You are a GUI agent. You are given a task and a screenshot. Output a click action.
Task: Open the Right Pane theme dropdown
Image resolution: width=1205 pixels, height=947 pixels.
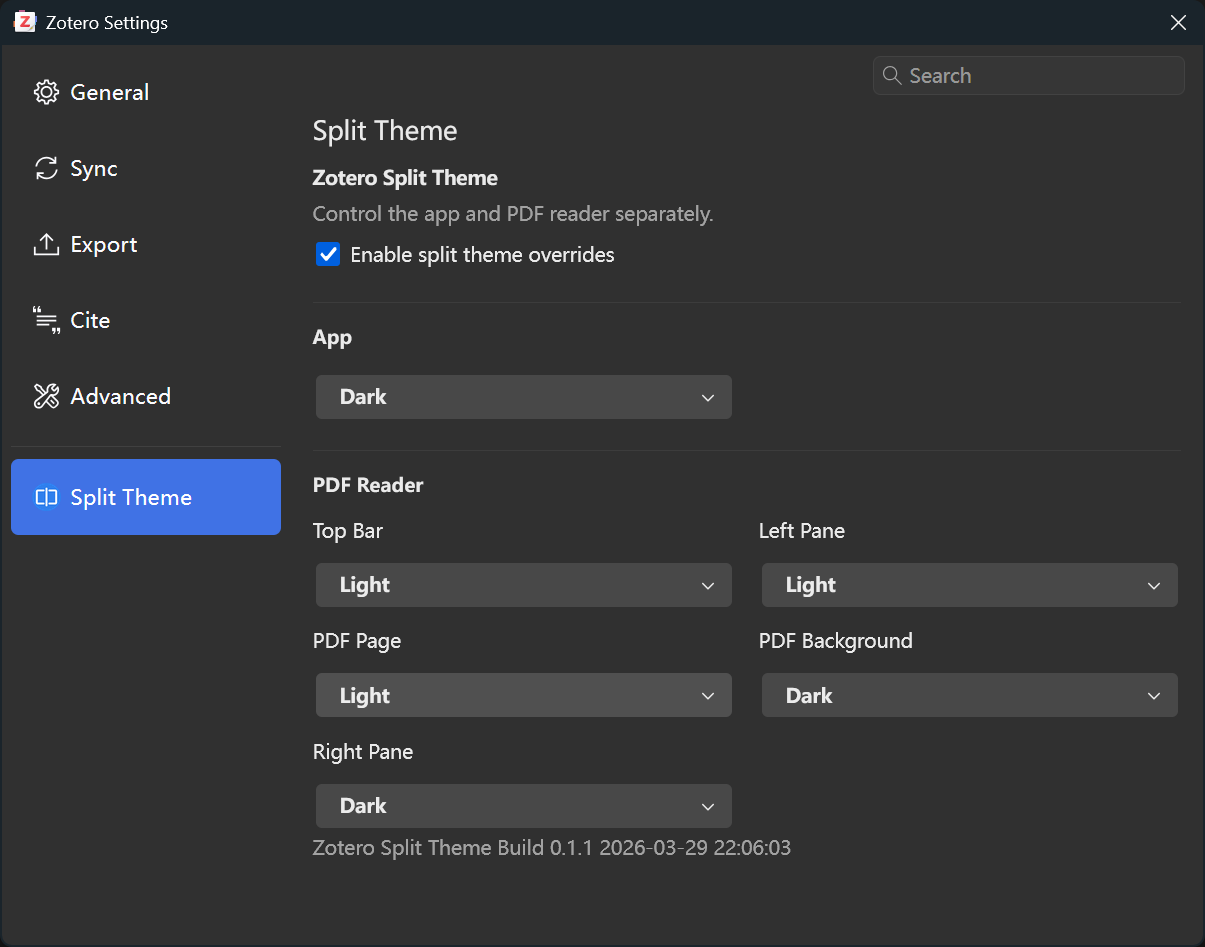click(x=524, y=806)
